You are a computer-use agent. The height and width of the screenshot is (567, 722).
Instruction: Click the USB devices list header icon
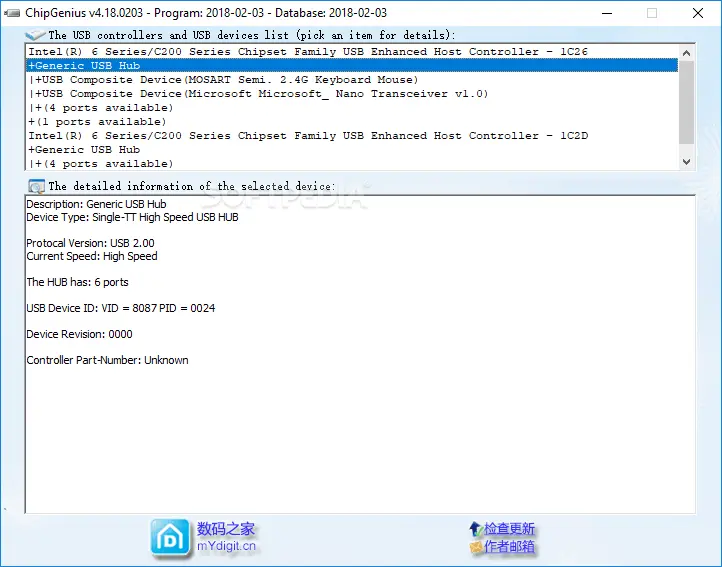35,35
